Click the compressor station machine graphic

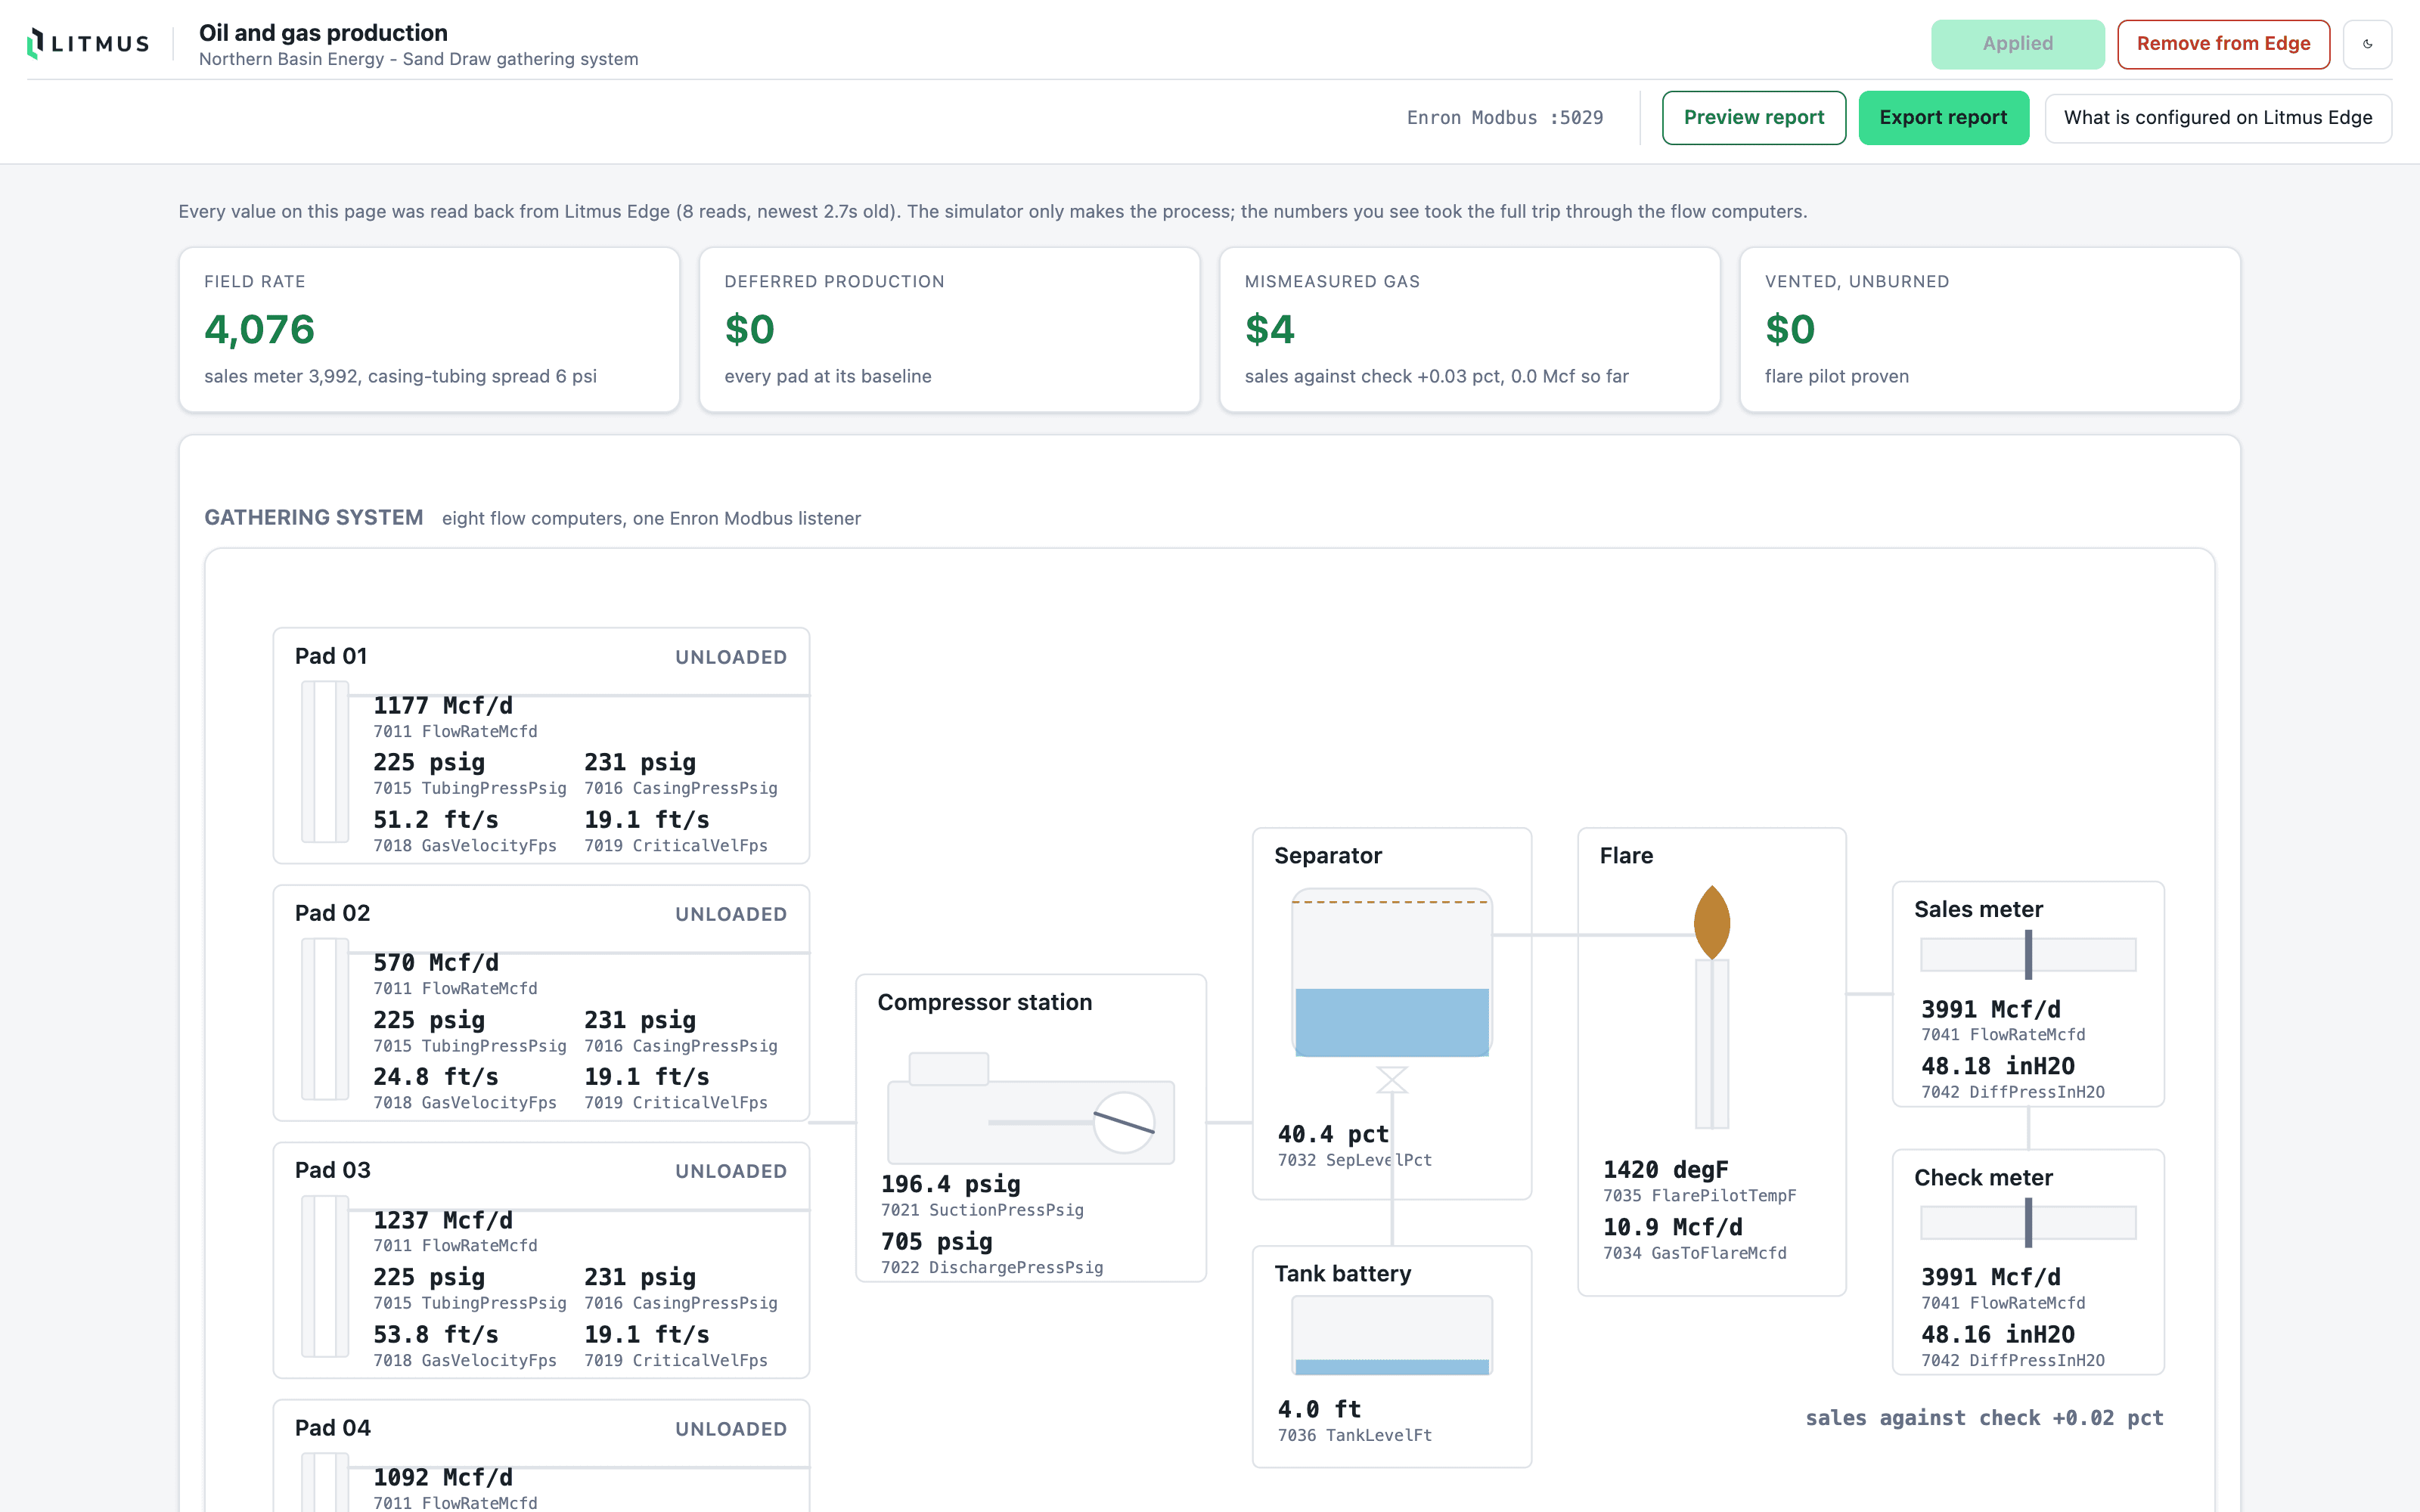pos(1030,1108)
